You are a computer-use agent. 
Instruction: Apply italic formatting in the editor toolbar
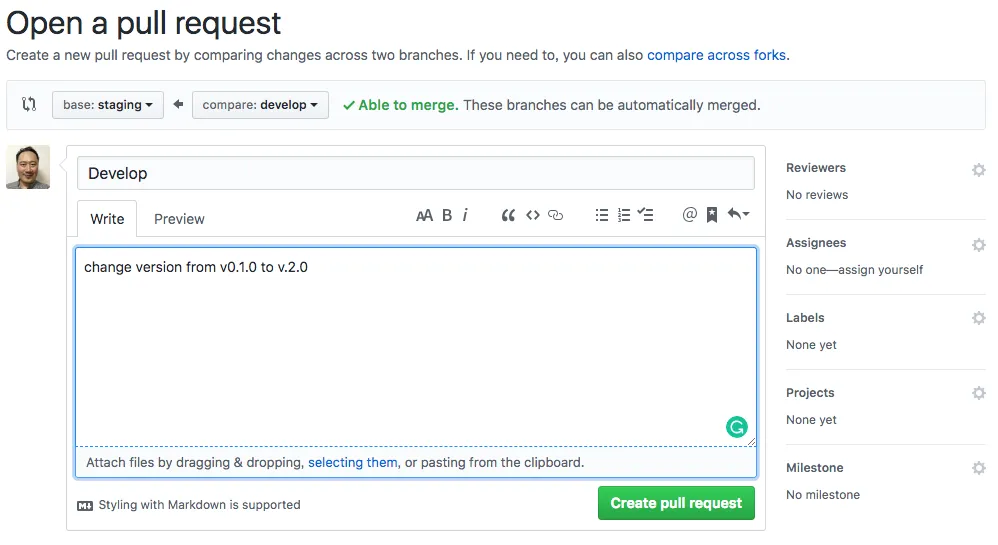(x=465, y=215)
